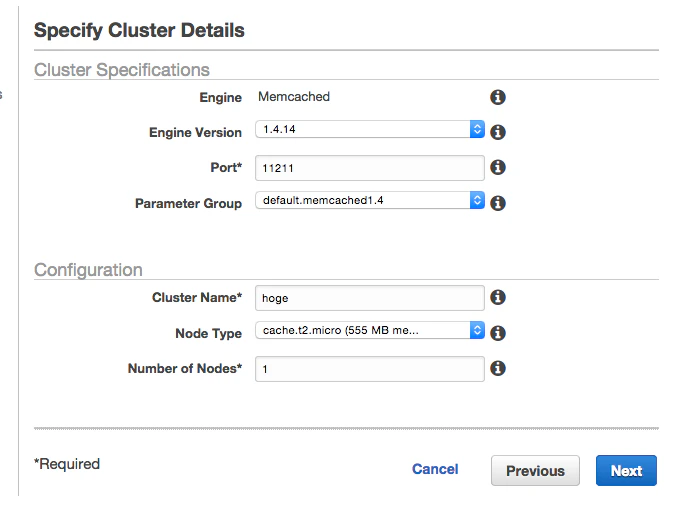The width and height of the screenshot is (684, 515).
Task: Click the Port* label
Action: [x=226, y=167]
